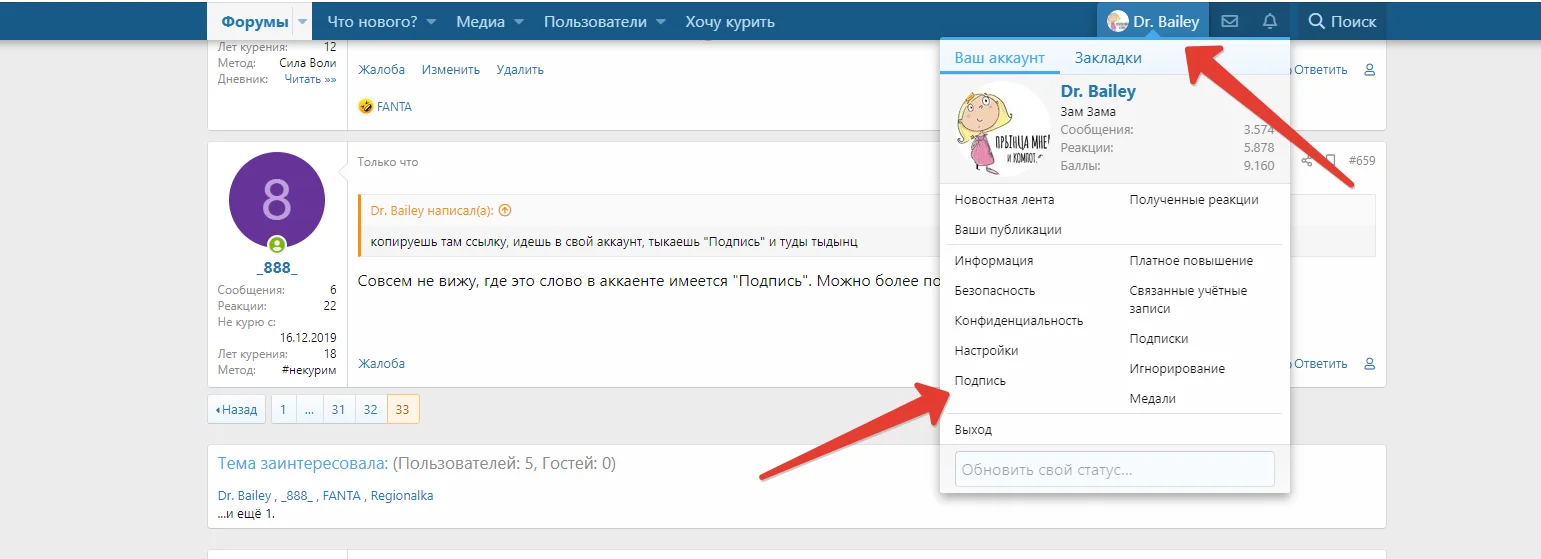
Task: Click Жалоба under _888_'s post
Action: coord(381,364)
